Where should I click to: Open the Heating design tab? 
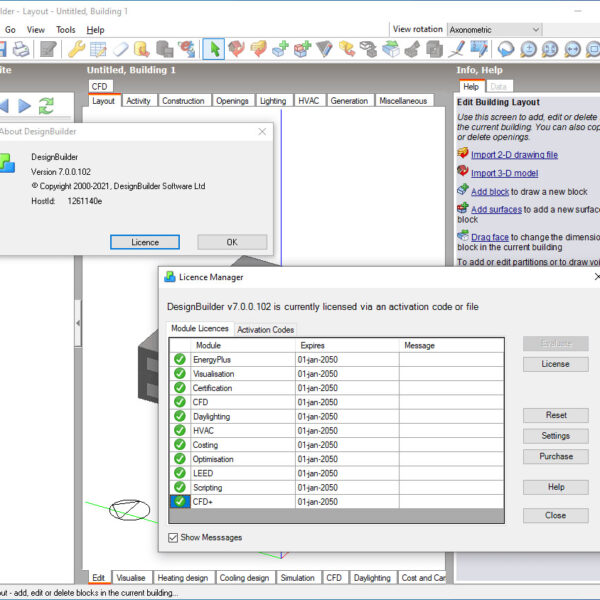183,578
